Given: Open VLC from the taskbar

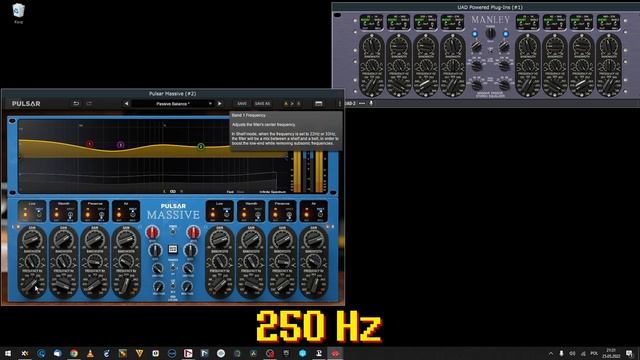Looking at the screenshot, I should (90, 353).
